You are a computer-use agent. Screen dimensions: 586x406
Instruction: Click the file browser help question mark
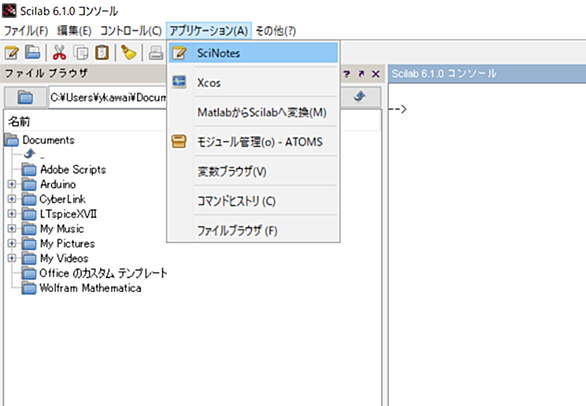(346, 74)
